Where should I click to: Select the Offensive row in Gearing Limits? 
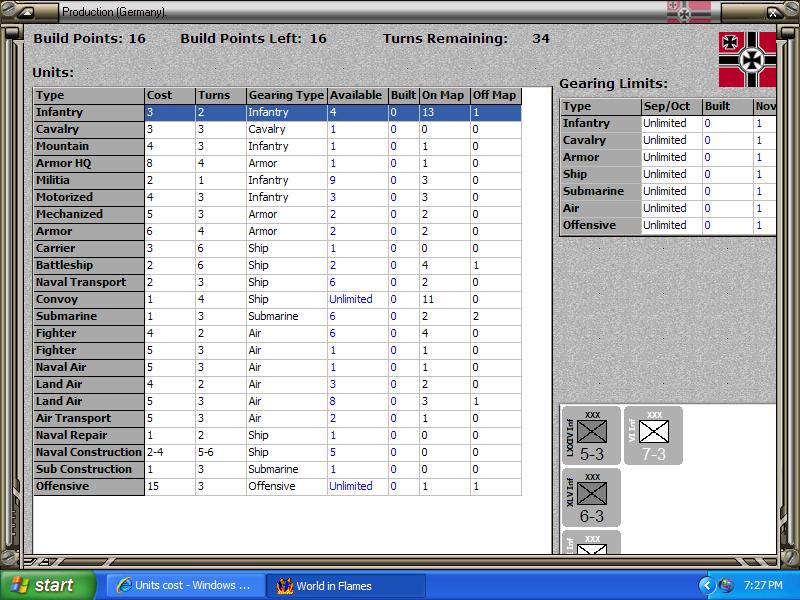click(667, 225)
